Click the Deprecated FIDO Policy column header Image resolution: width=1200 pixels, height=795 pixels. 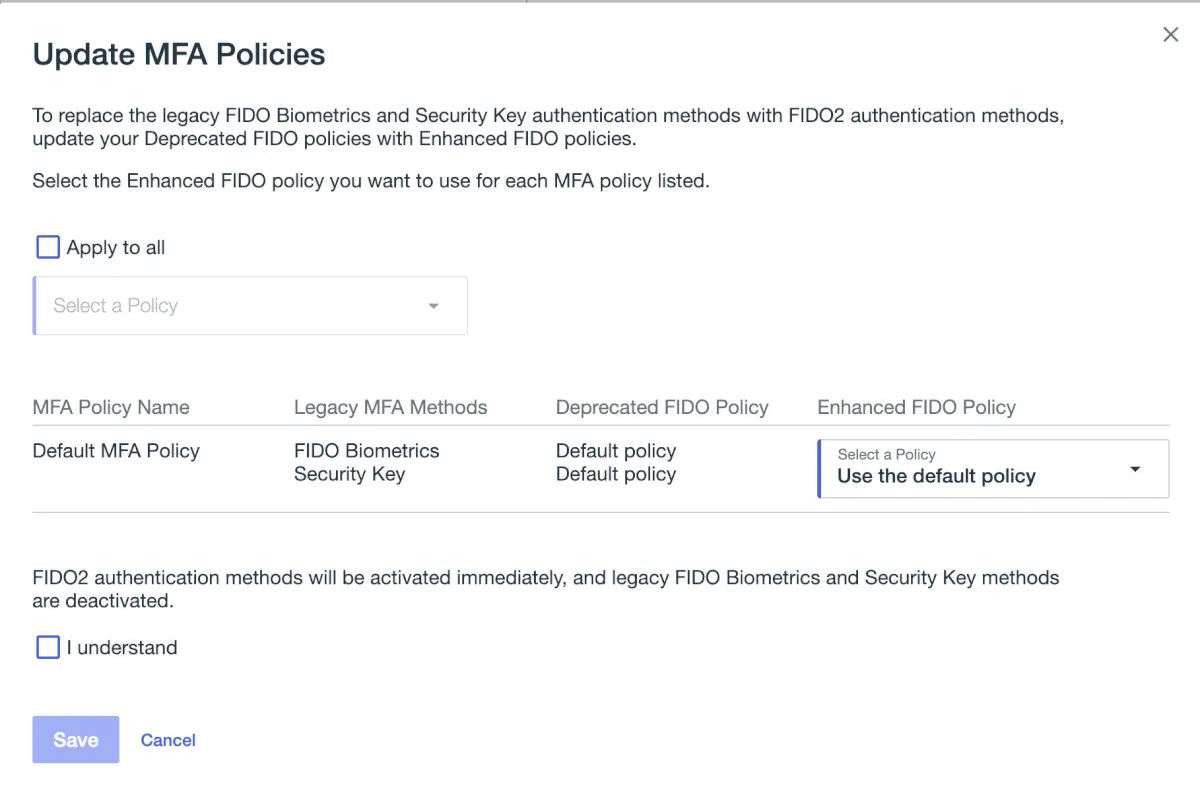click(662, 407)
